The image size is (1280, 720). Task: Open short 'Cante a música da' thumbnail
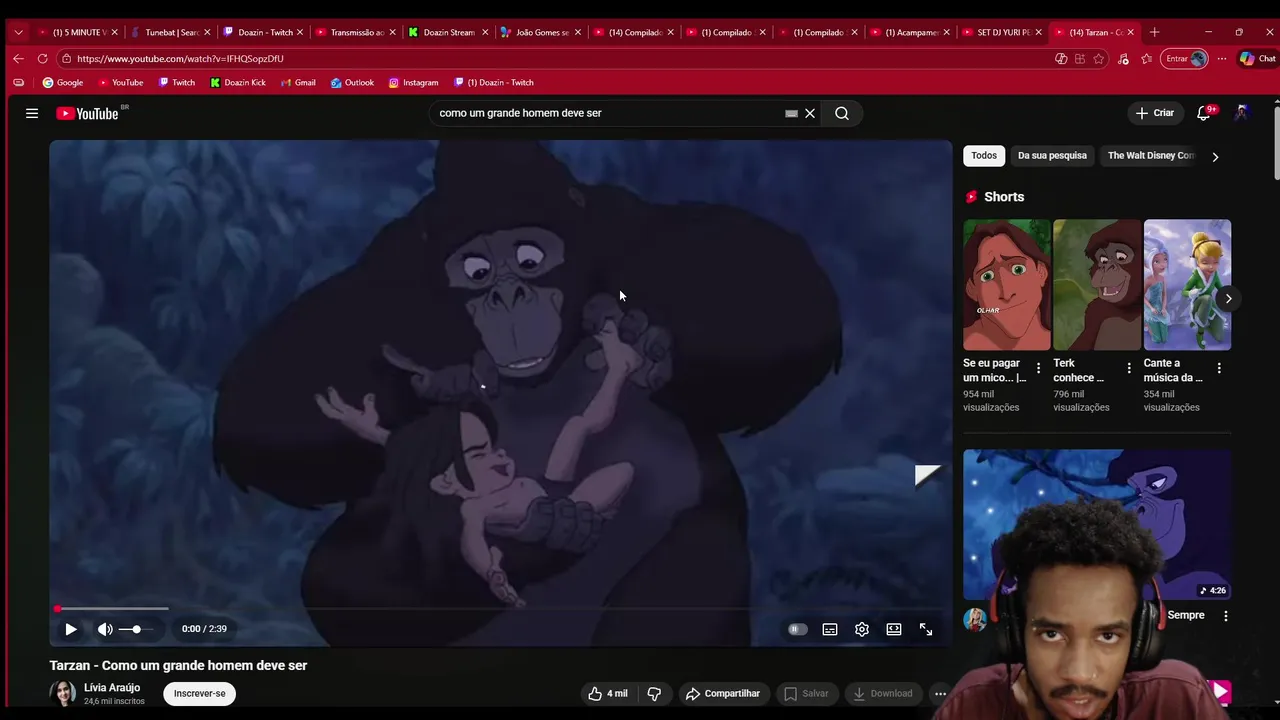[1187, 285]
